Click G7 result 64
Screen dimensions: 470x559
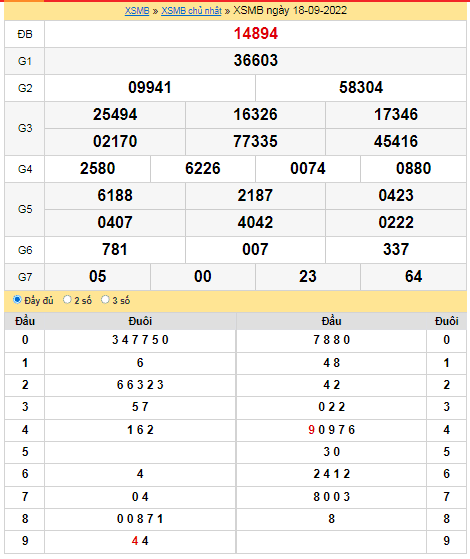pyautogui.click(x=413, y=277)
